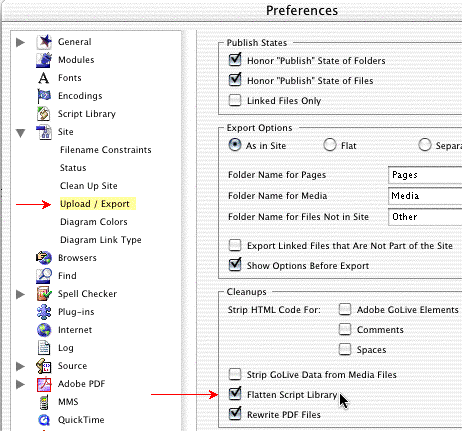Open the Modules preferences icon
The width and height of the screenshot is (462, 431).
(x=44, y=60)
